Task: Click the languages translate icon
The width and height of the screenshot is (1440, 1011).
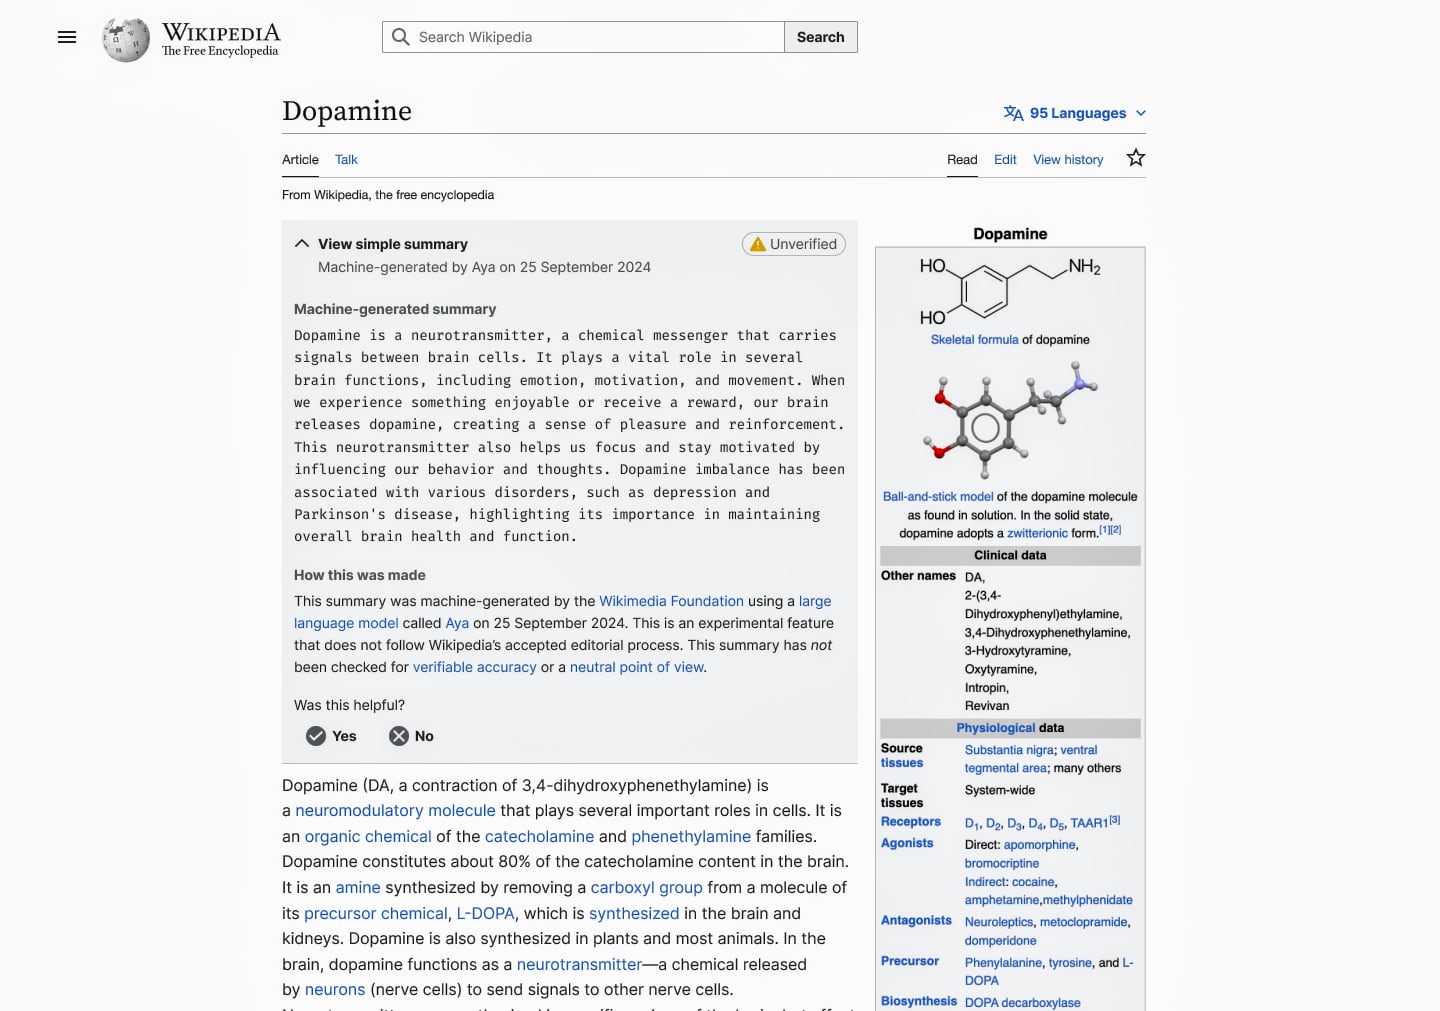Action: (x=1013, y=113)
